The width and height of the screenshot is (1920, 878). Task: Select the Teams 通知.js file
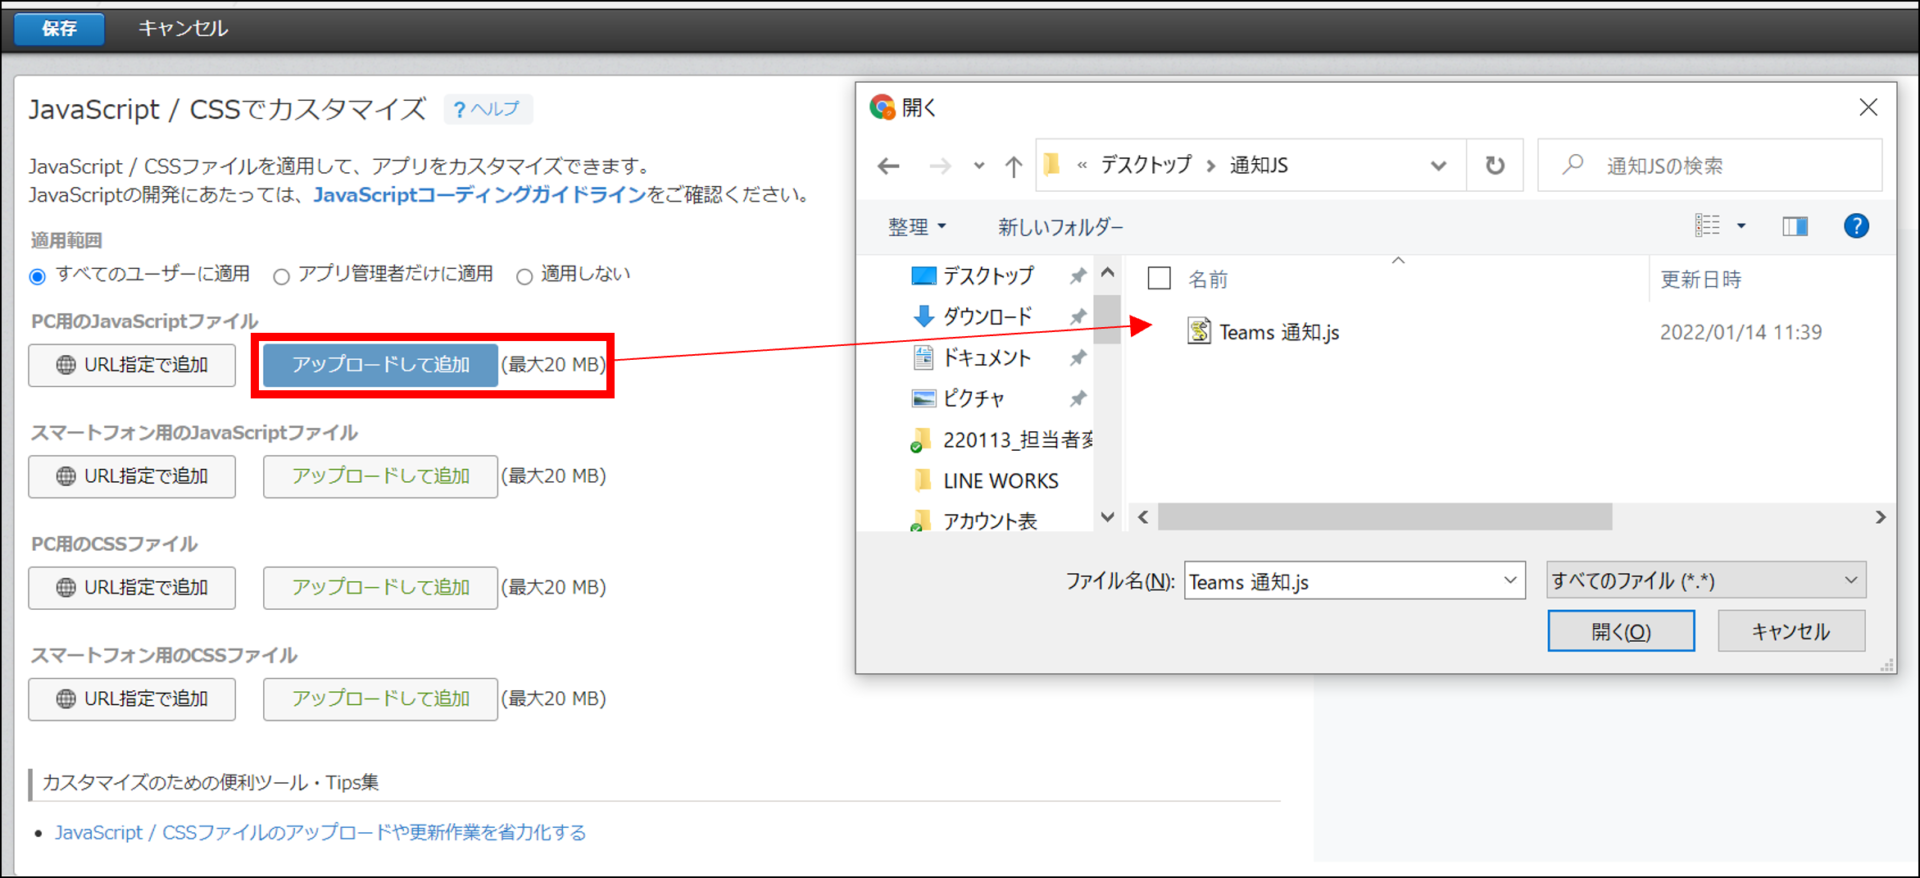pyautogui.click(x=1278, y=332)
